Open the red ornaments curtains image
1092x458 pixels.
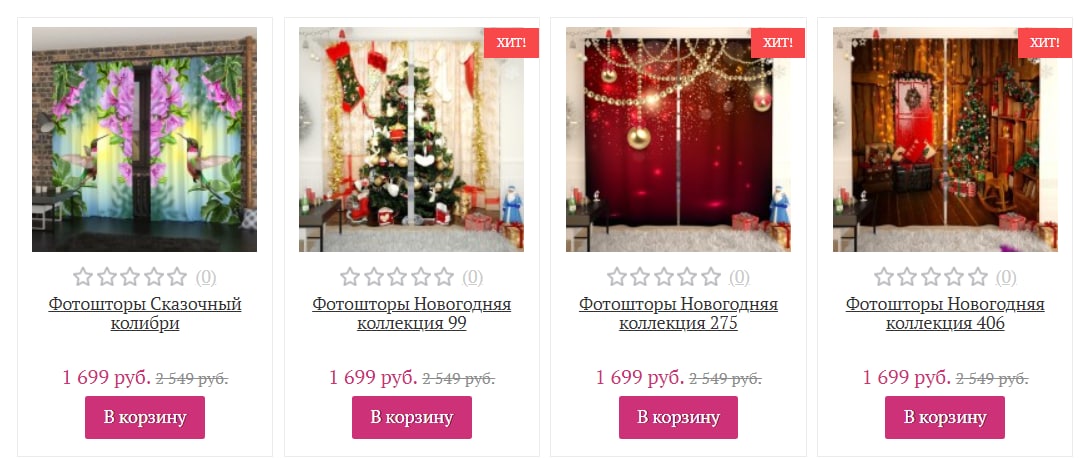678,139
